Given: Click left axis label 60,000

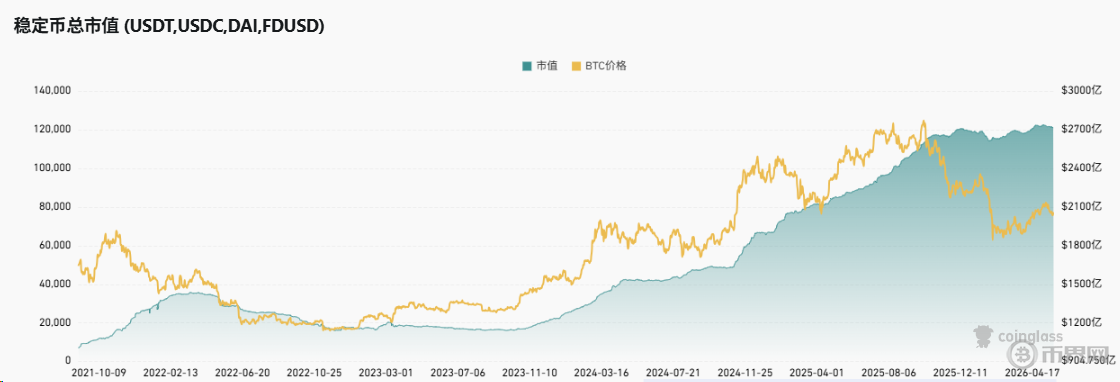Looking at the screenshot, I should click(x=55, y=245).
